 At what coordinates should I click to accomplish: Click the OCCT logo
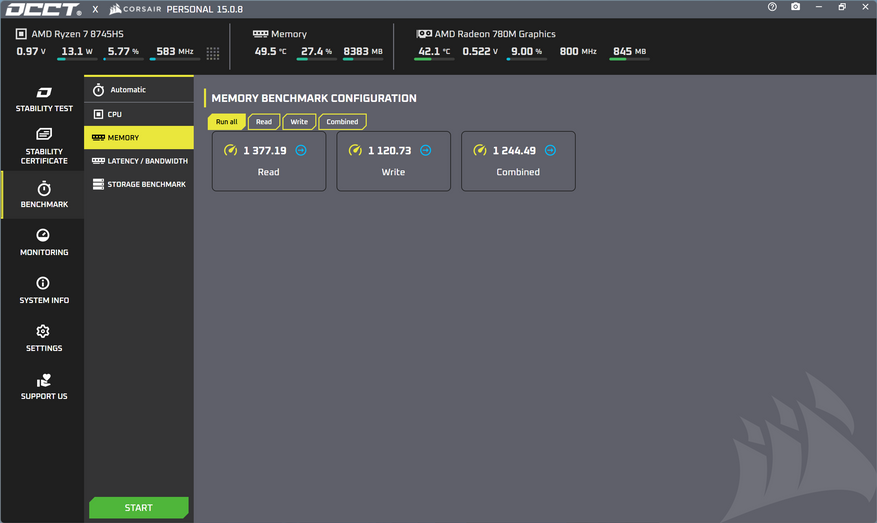43,10
